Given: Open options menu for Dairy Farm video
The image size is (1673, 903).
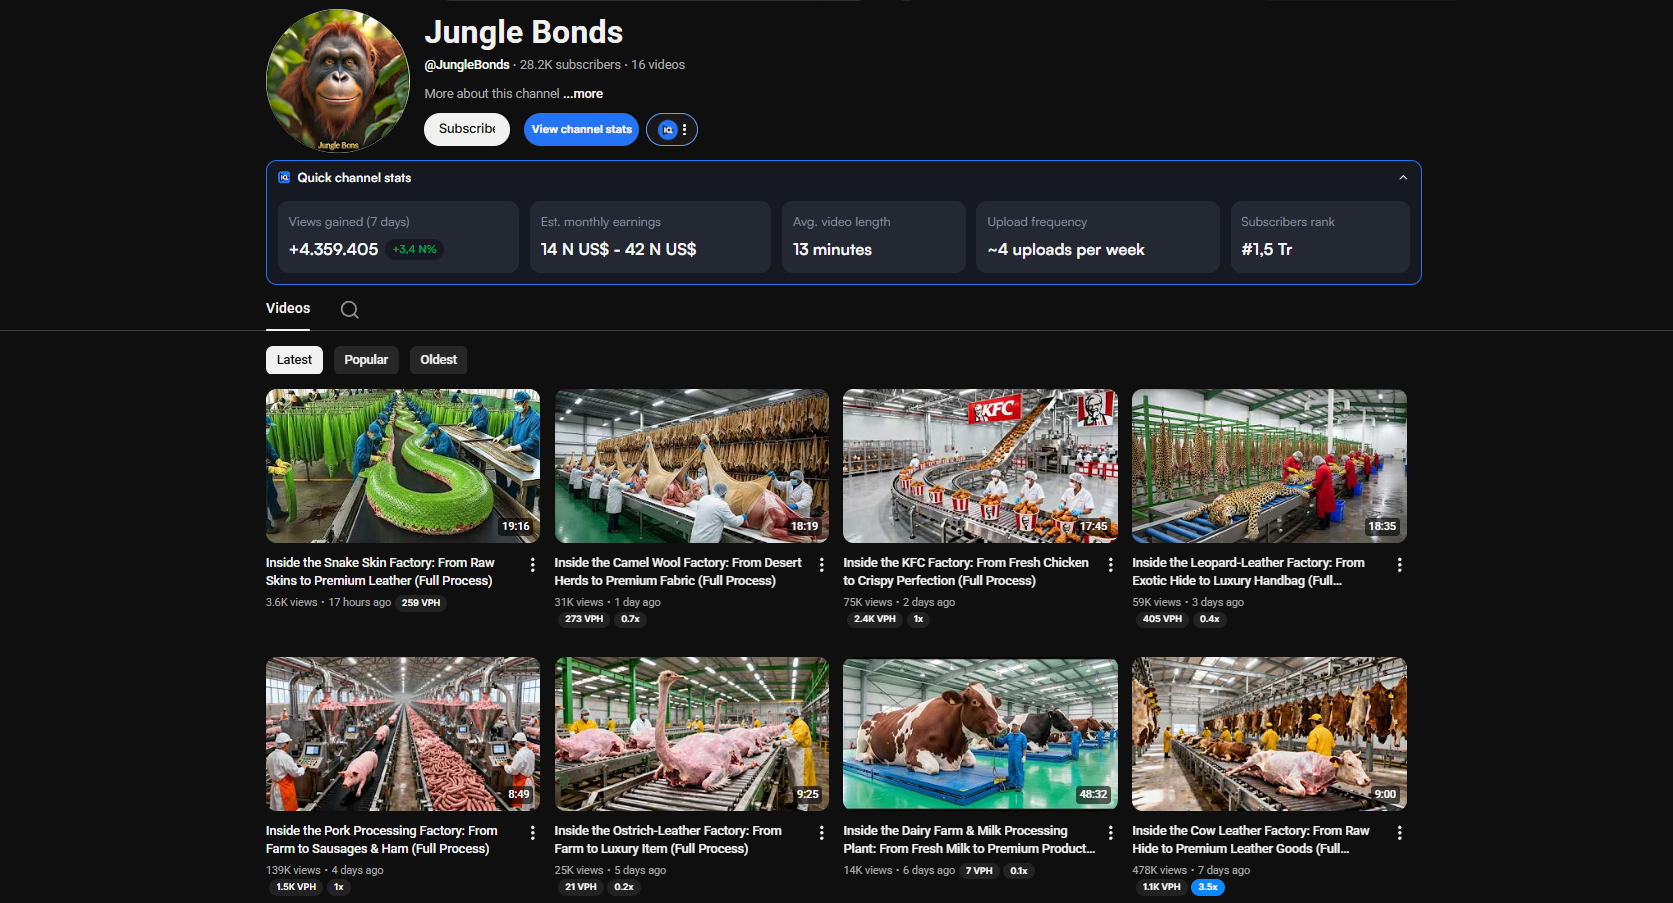Looking at the screenshot, I should click(x=1110, y=833).
